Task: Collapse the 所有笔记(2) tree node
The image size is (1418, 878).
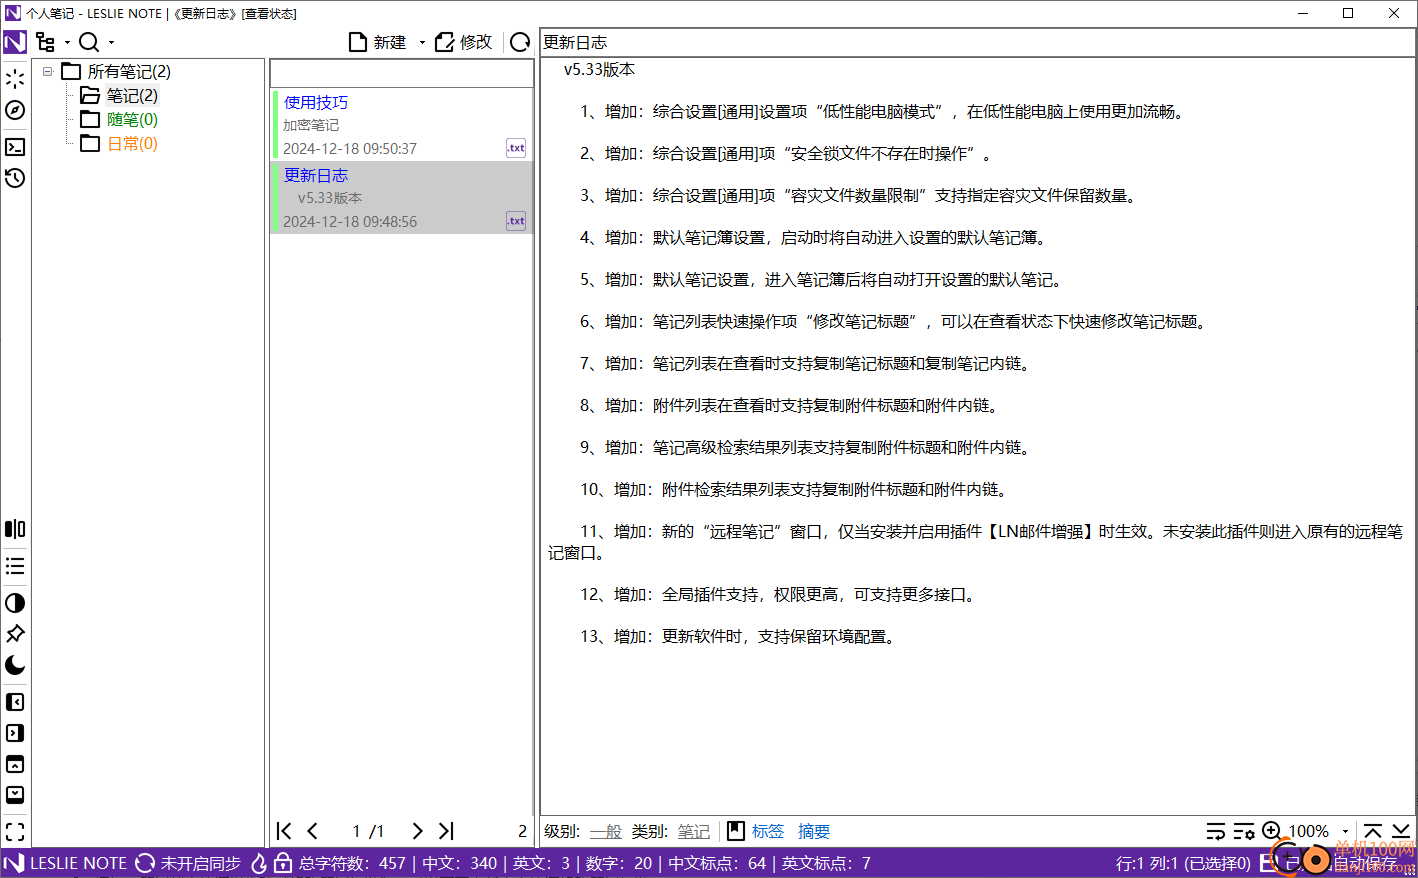Action: 47,71
